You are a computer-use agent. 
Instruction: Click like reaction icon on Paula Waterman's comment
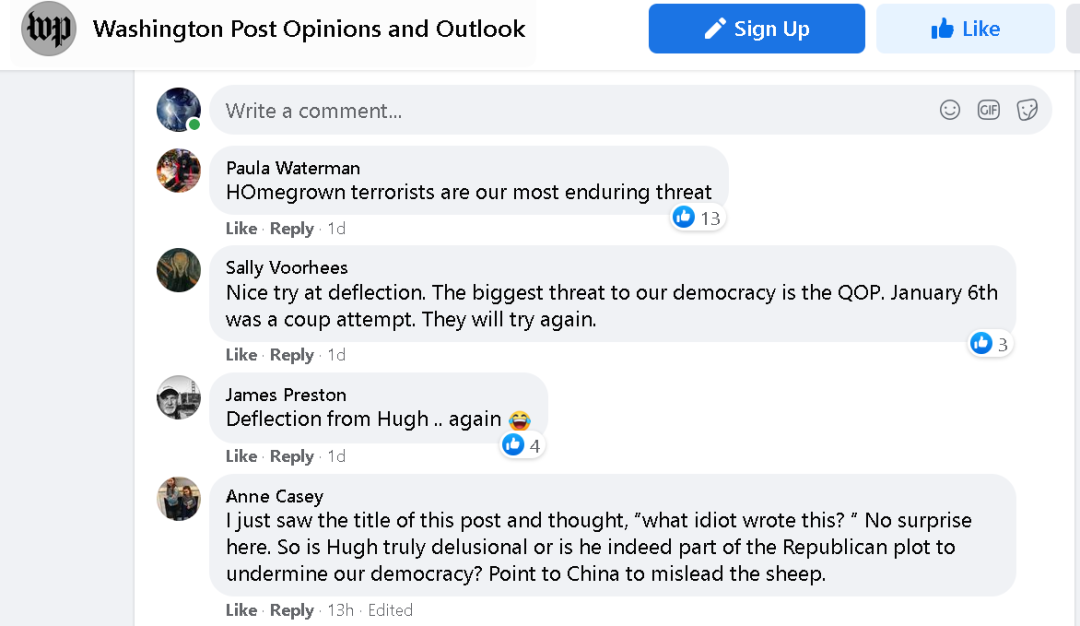pos(684,217)
